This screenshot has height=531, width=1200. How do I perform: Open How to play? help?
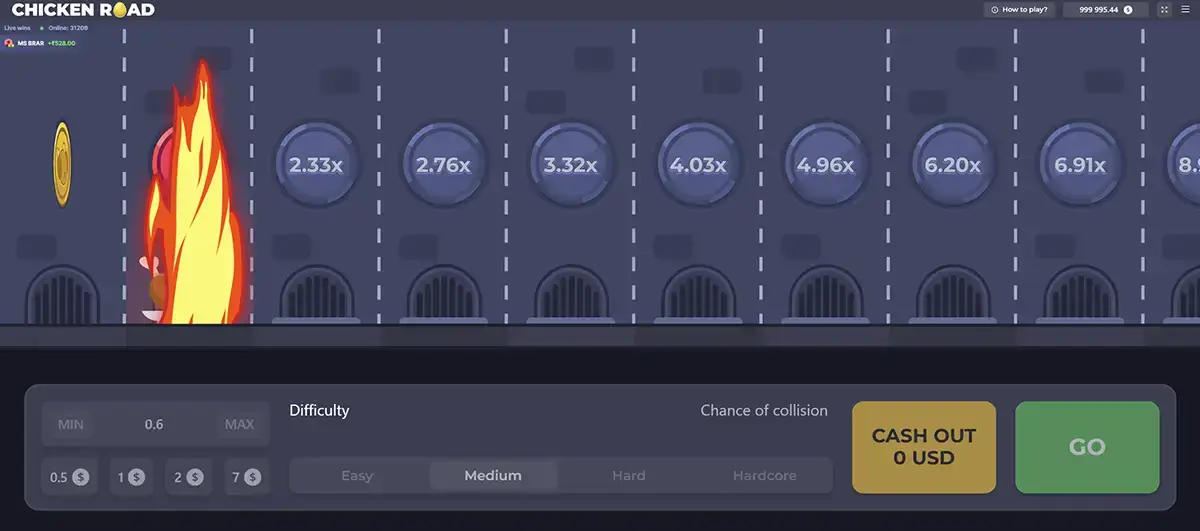click(1020, 9)
